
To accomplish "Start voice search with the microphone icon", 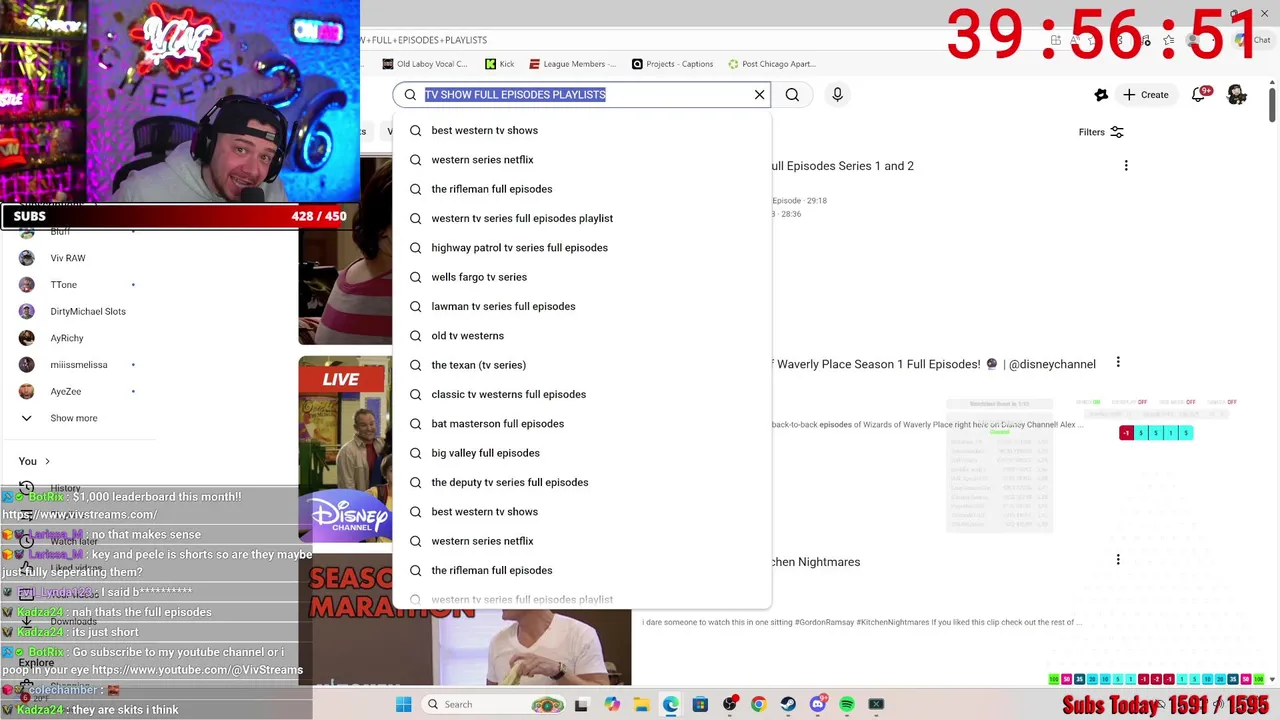I will 837,94.
